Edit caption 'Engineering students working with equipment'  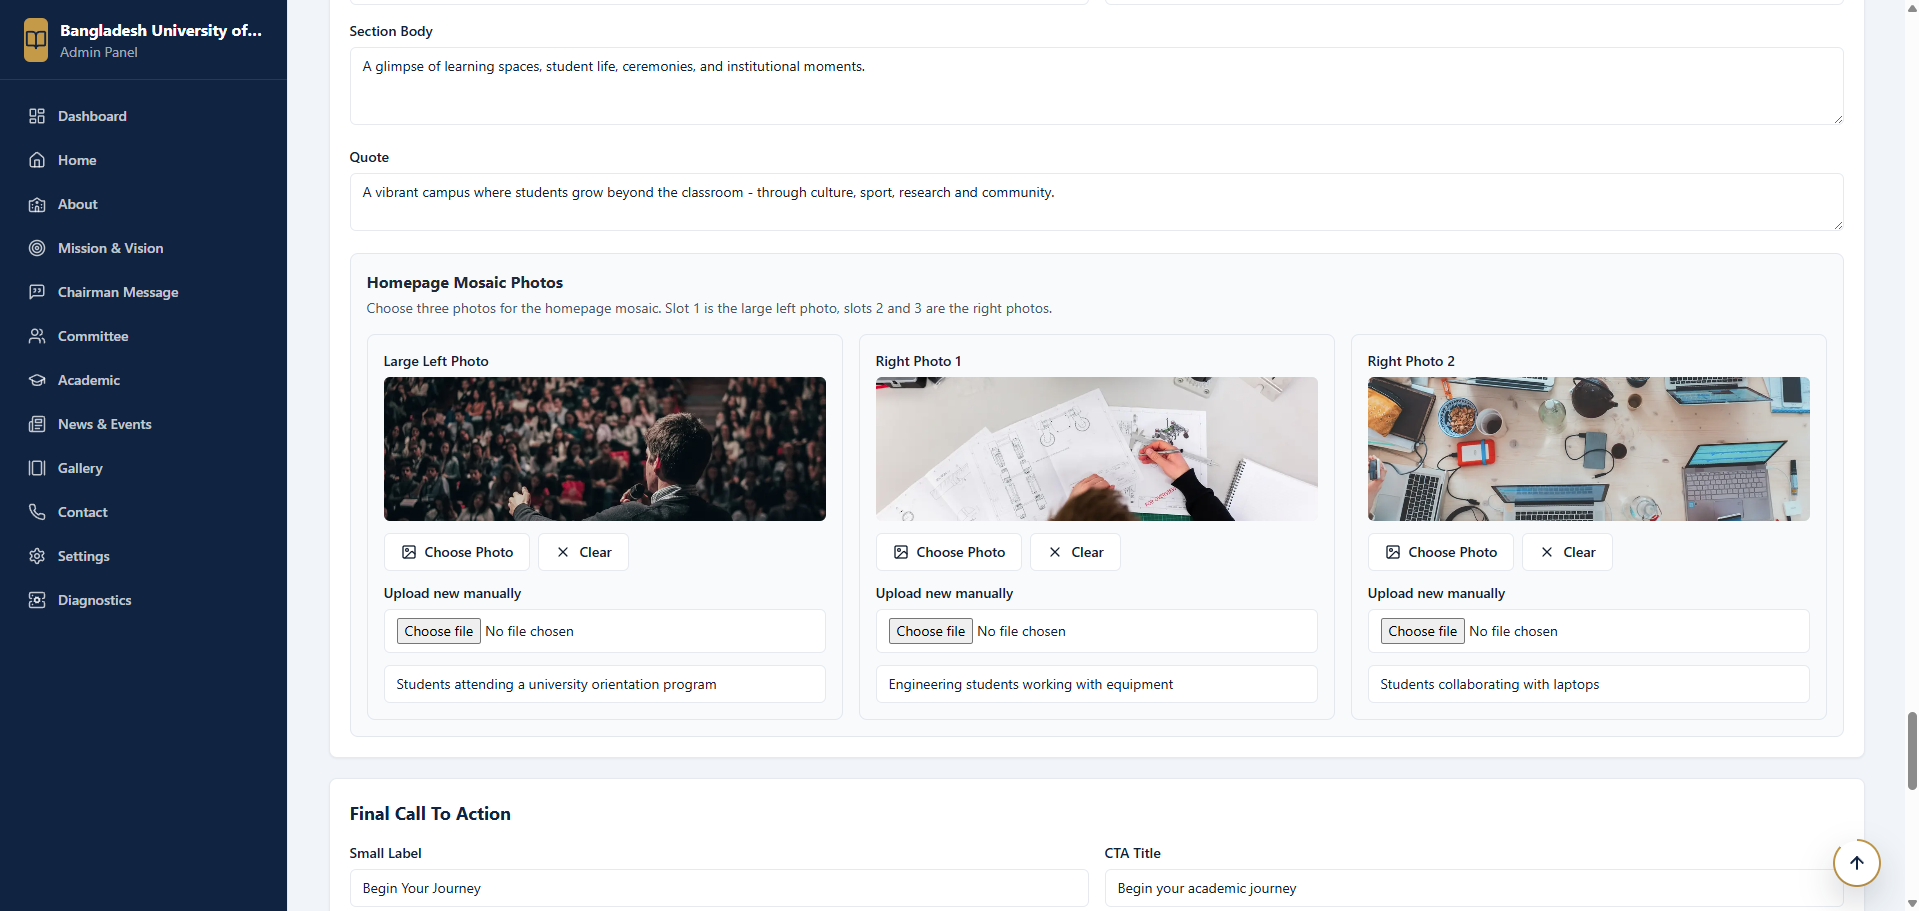pos(1097,684)
